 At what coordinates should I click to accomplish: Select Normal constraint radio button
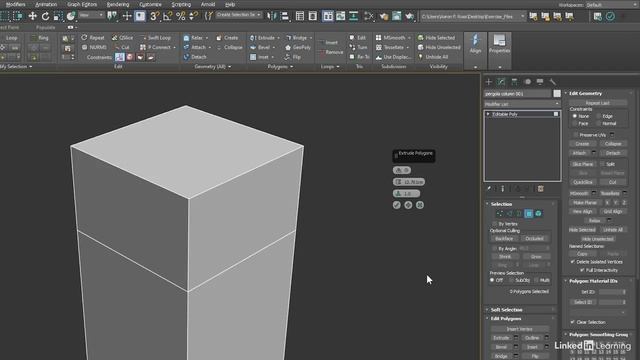(x=599, y=123)
